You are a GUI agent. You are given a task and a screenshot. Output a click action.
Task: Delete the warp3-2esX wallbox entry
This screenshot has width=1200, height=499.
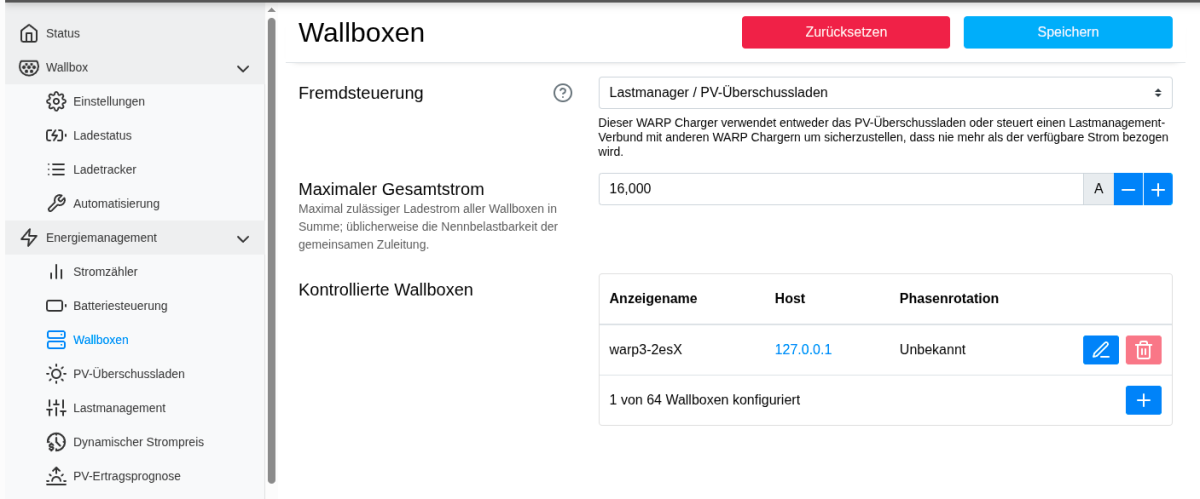pyautogui.click(x=1143, y=350)
